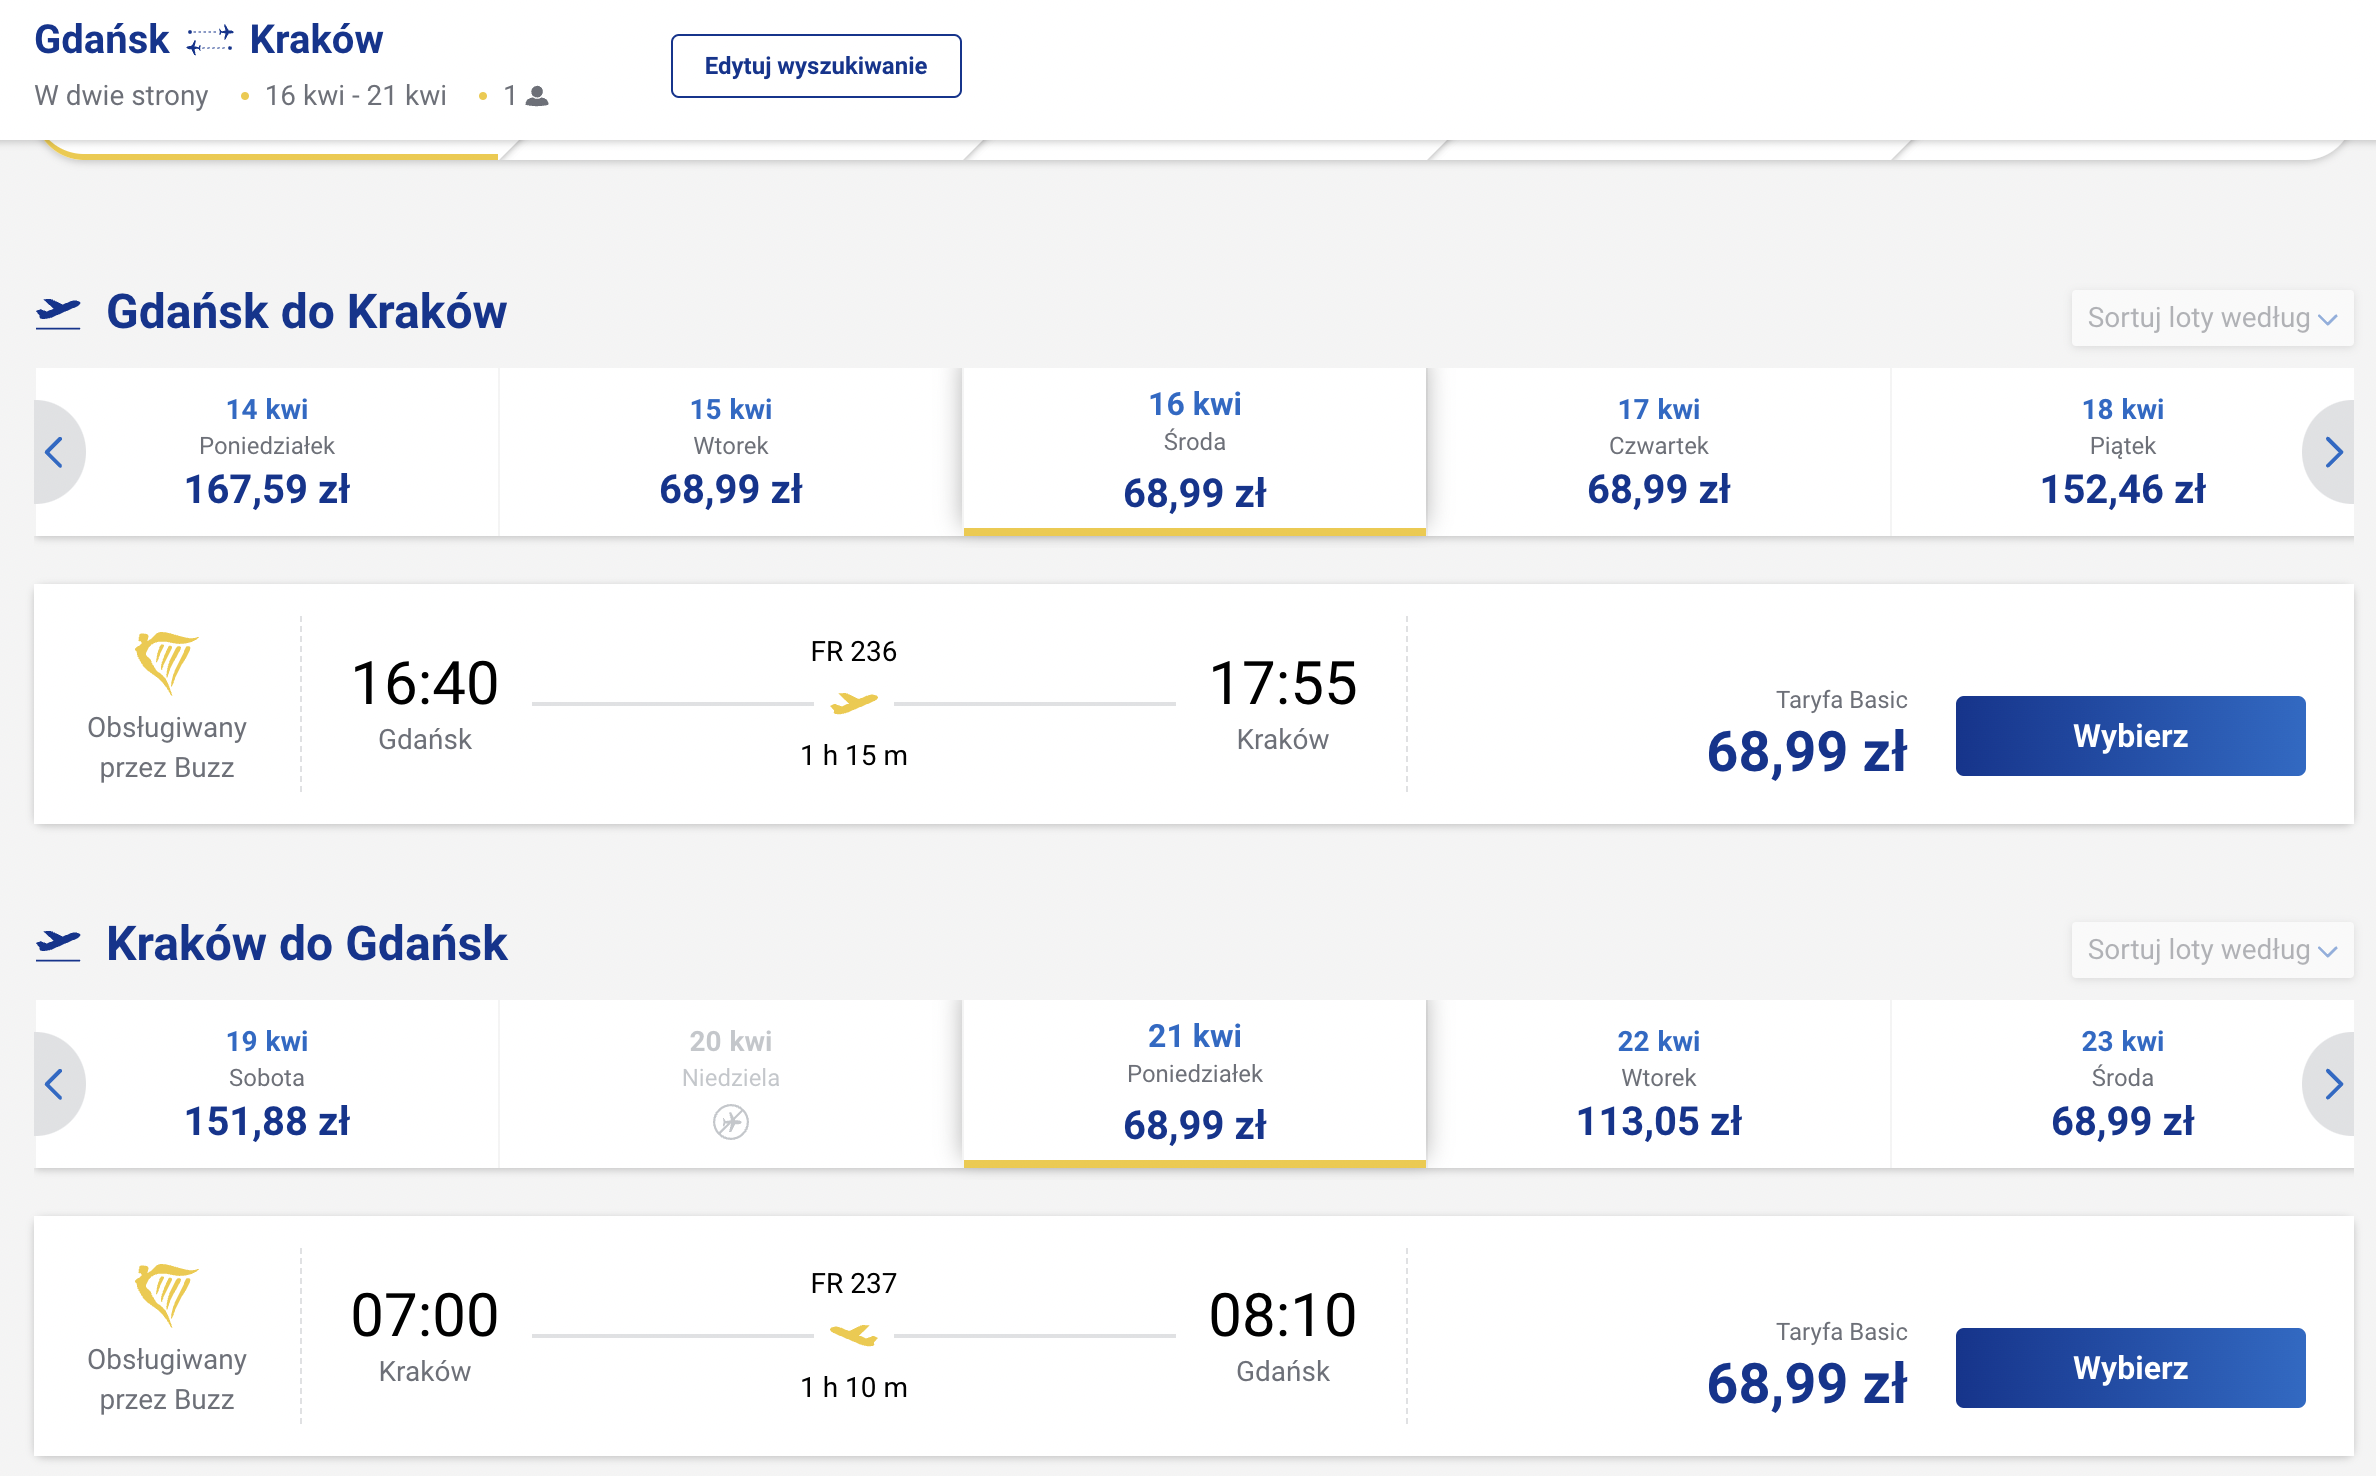Show later return dates with right arrow
This screenshot has height=1476, width=2376.
[x=2331, y=1084]
